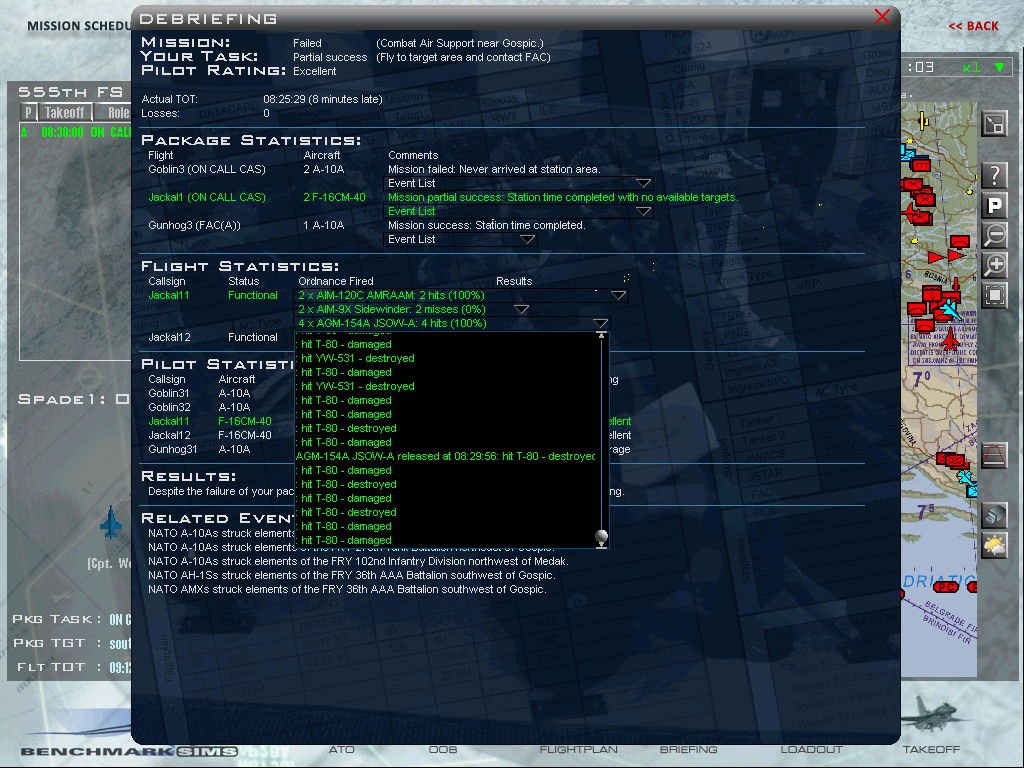This screenshot has height=768, width=1024.
Task: Click the gray stacked-blocks icon above weather
Action: coord(995,516)
